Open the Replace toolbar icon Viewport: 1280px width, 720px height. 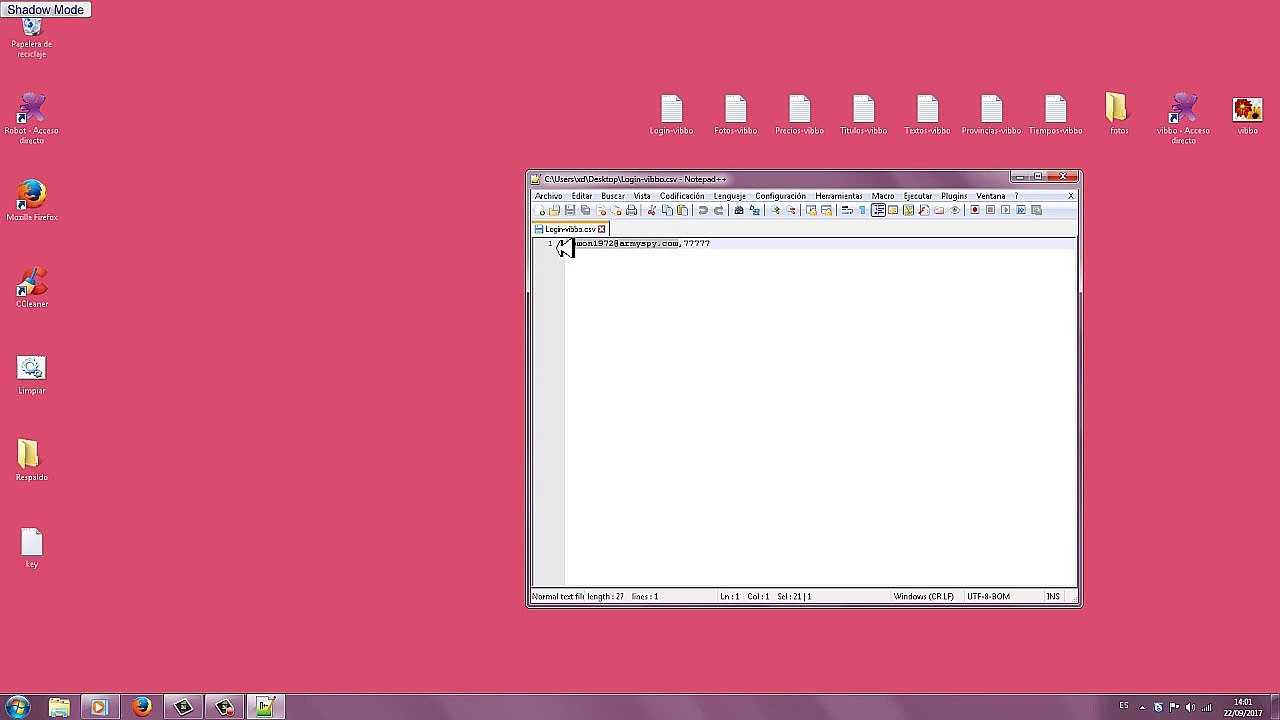754,210
